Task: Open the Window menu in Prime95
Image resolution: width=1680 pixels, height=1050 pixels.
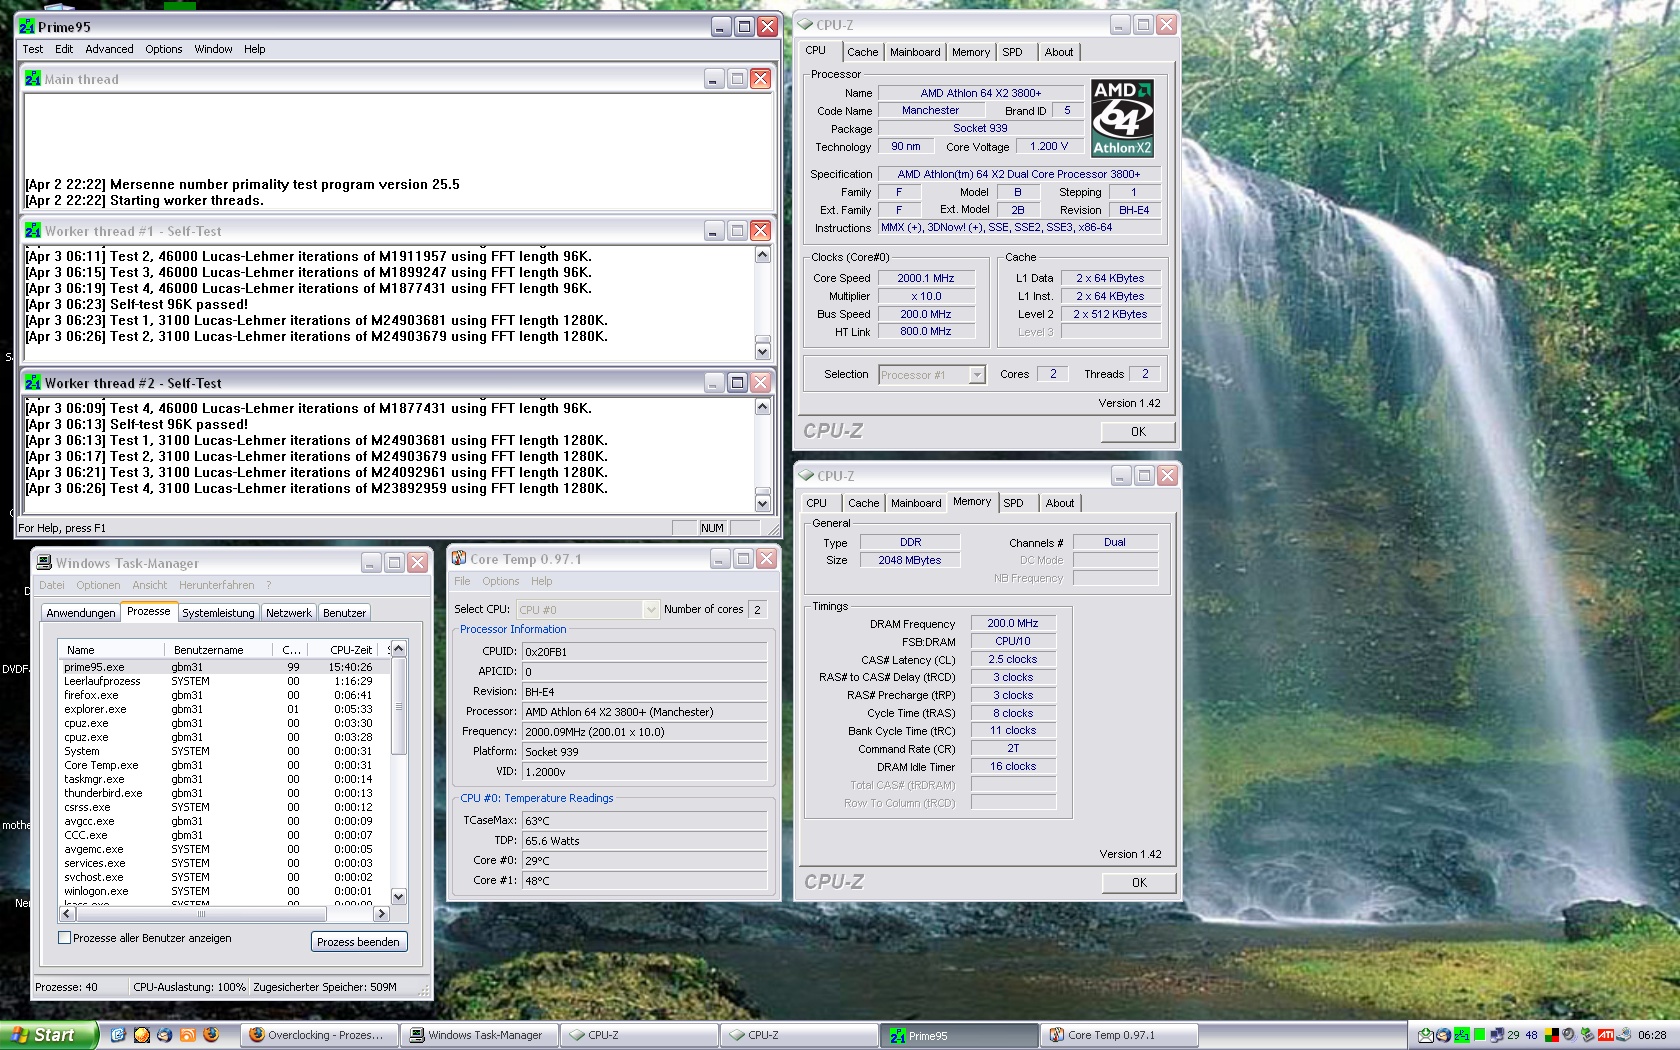Action: [x=213, y=49]
